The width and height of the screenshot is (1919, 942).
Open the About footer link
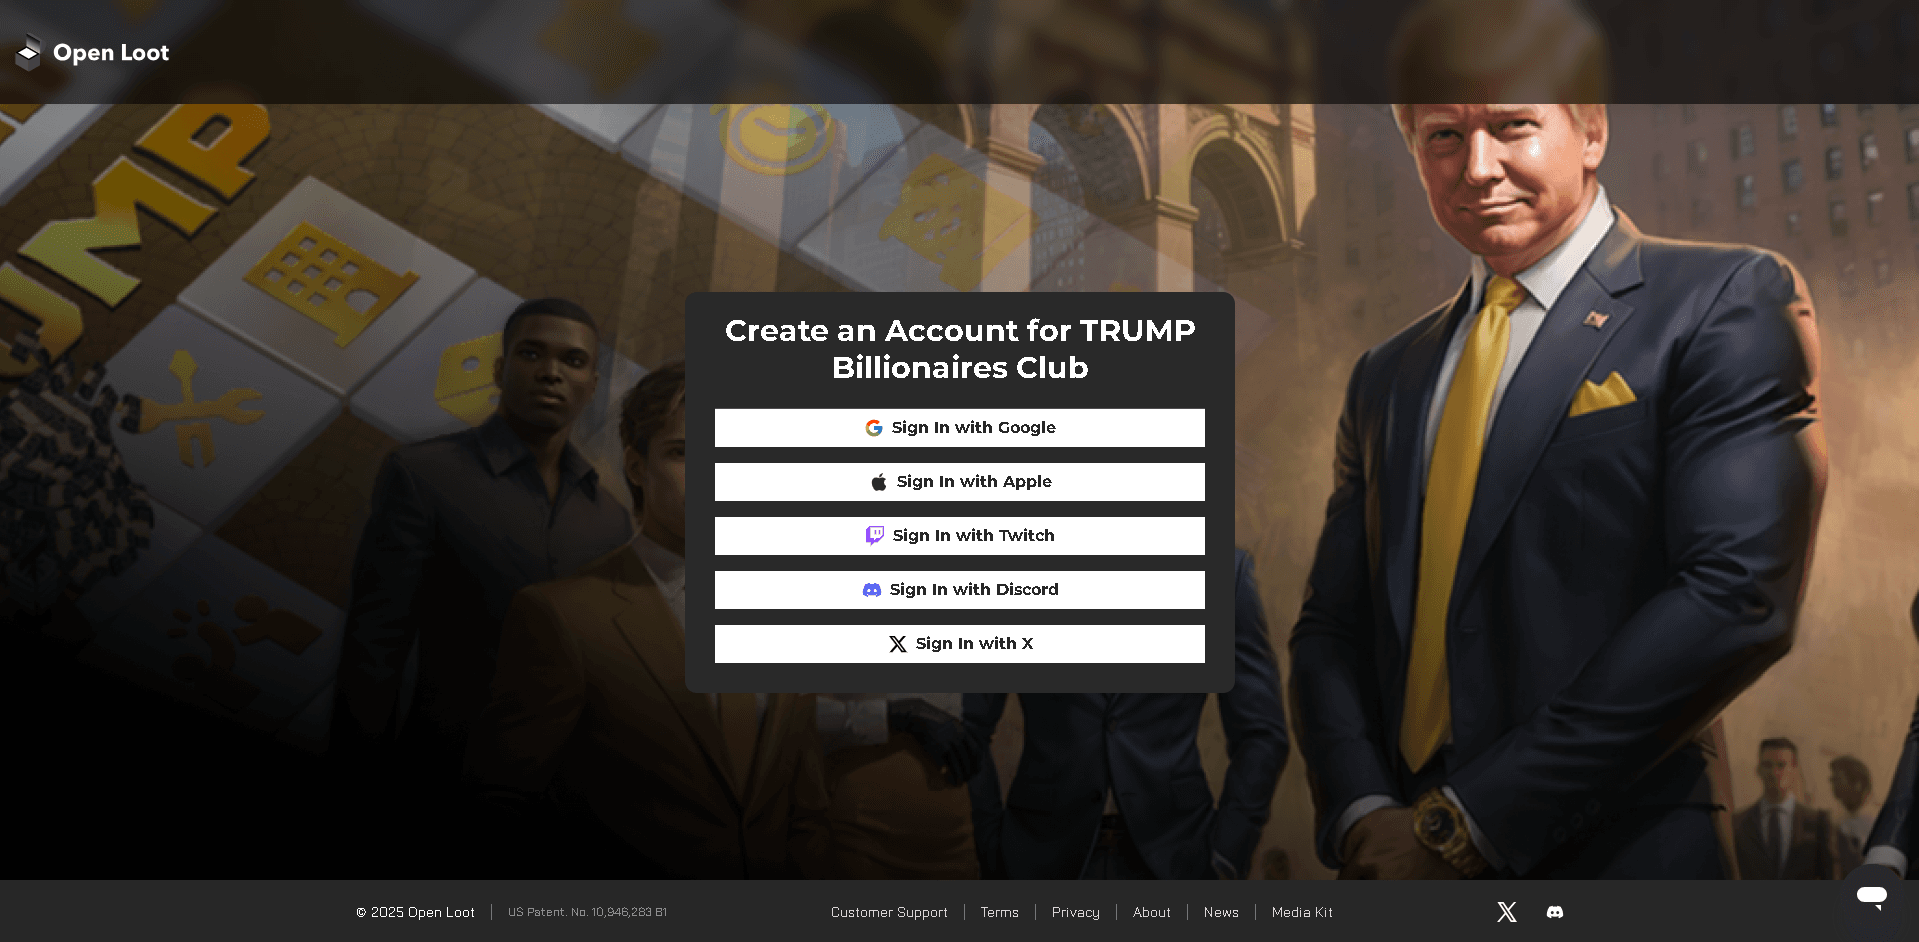tap(1152, 912)
